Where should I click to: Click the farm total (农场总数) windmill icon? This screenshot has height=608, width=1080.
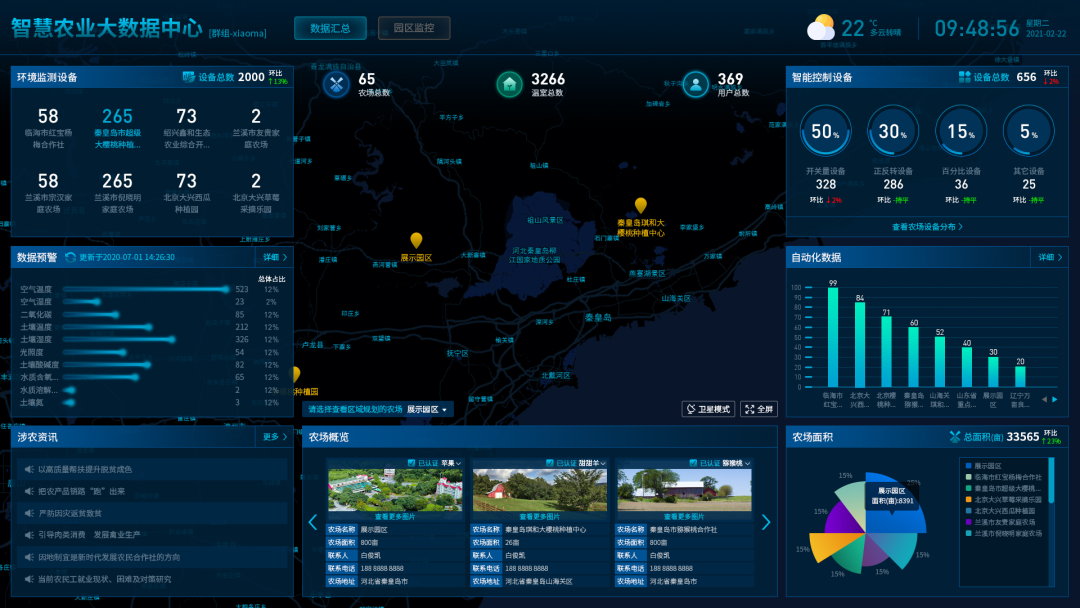coord(336,85)
